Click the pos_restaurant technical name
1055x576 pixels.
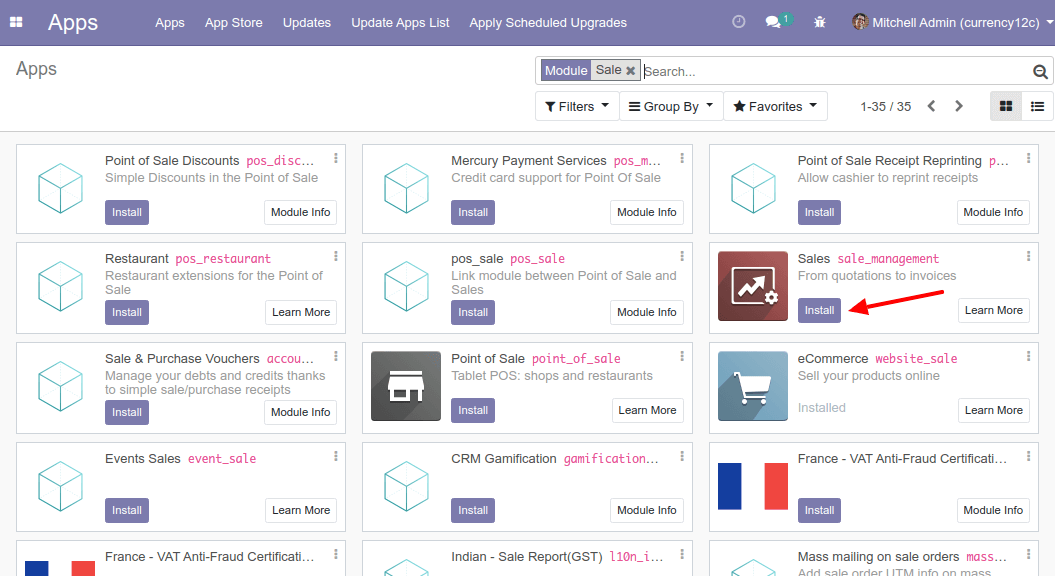pyautogui.click(x=223, y=258)
